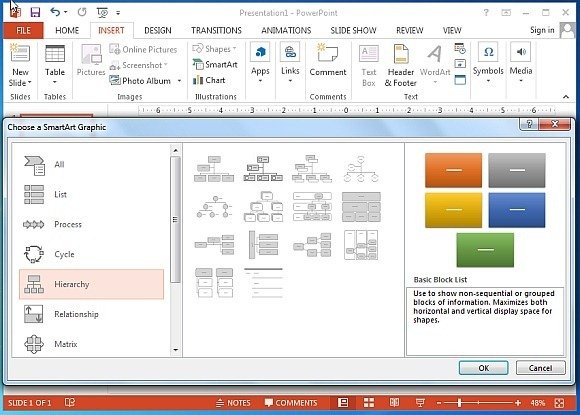Open the FILE tab
Viewport: 580px width, 415px height.
pos(23,30)
